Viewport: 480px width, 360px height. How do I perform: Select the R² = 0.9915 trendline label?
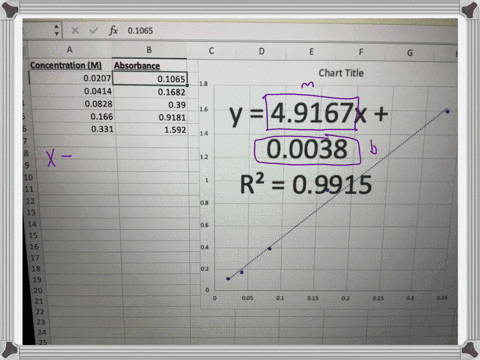coord(306,184)
